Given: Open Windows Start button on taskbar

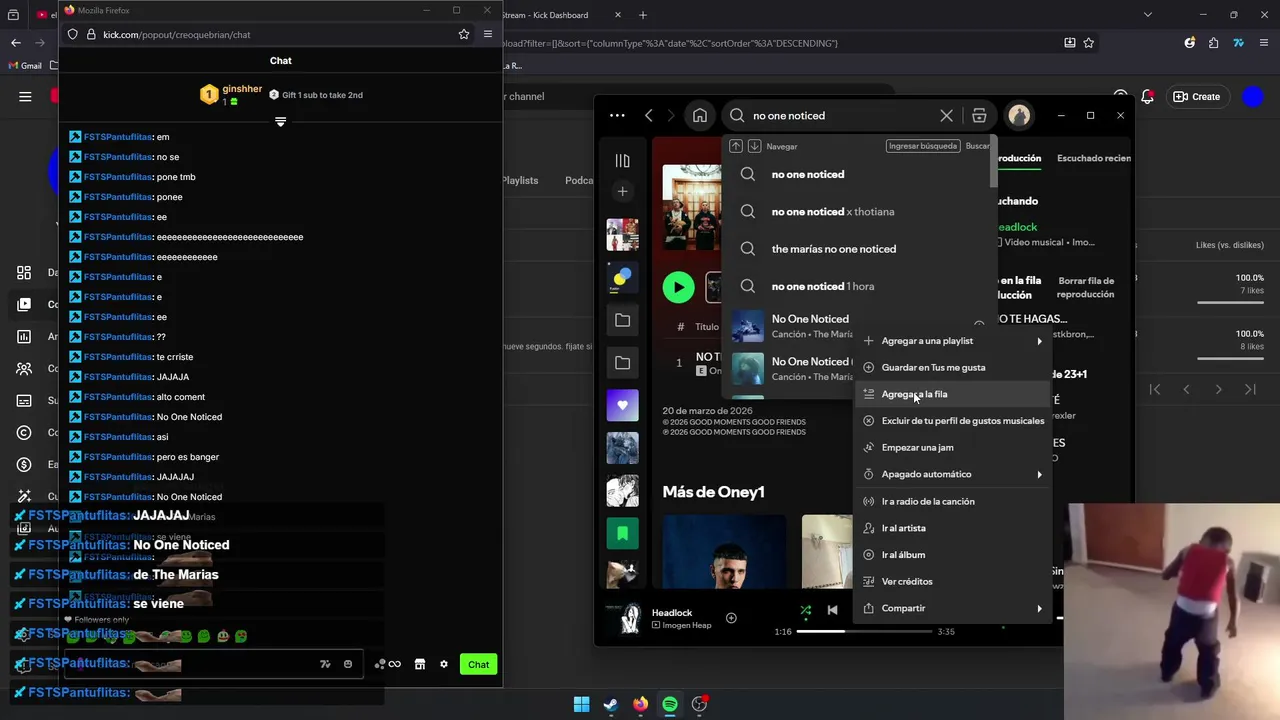Looking at the screenshot, I should 581,704.
